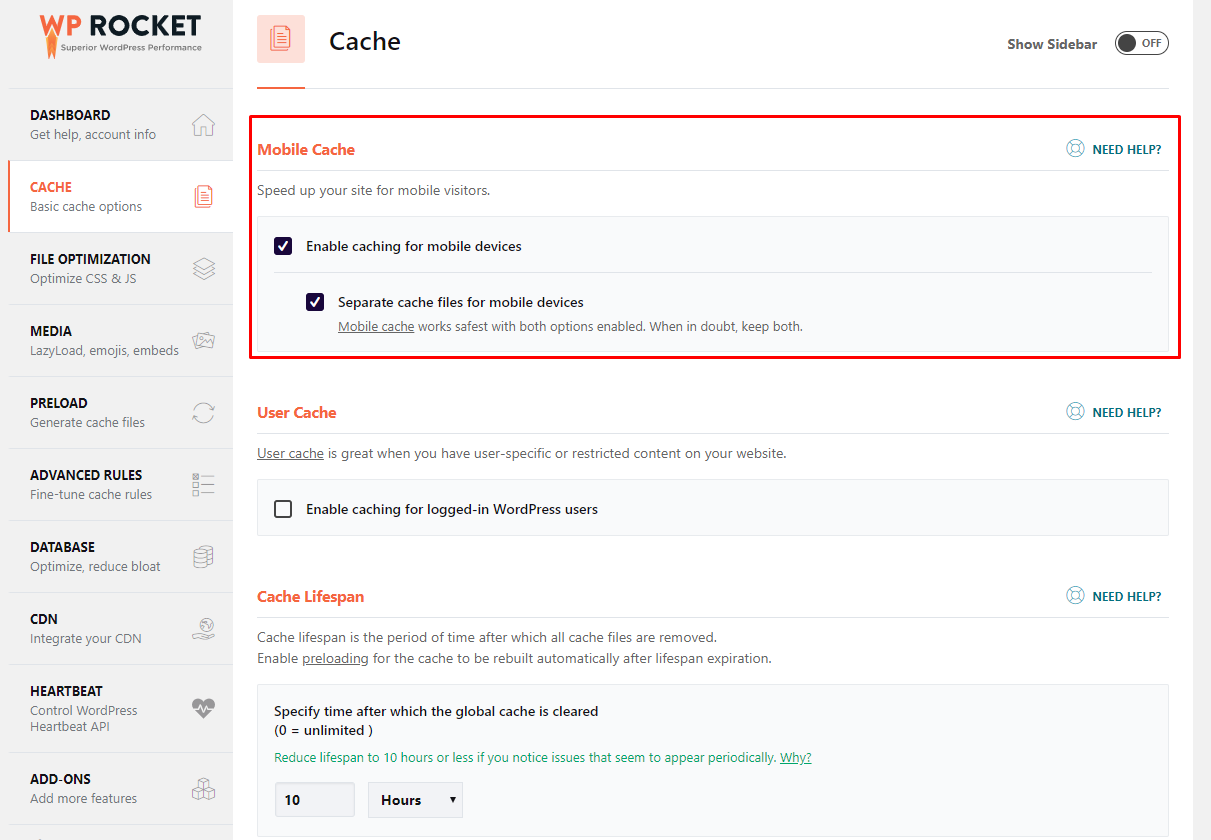Click Need Help link for User Cache
The height and width of the screenshot is (840, 1211).
coord(1127,413)
